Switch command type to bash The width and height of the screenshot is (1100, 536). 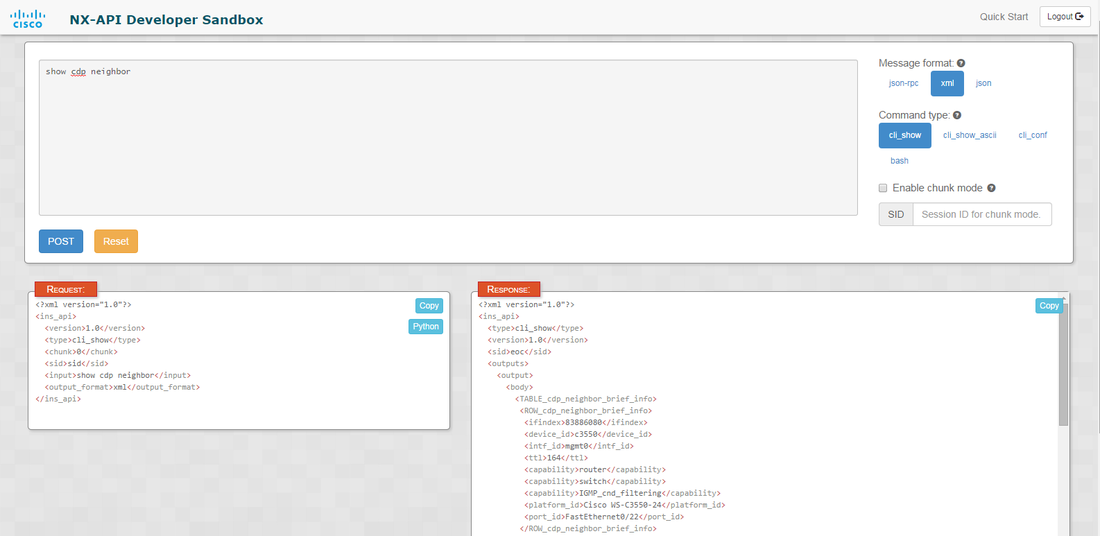coord(899,160)
